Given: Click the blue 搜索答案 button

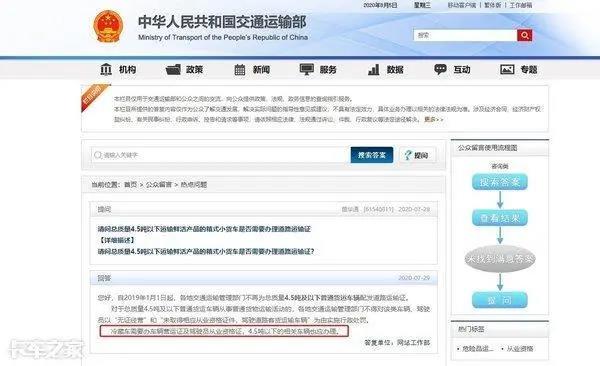Looking at the screenshot, I should click(372, 155).
